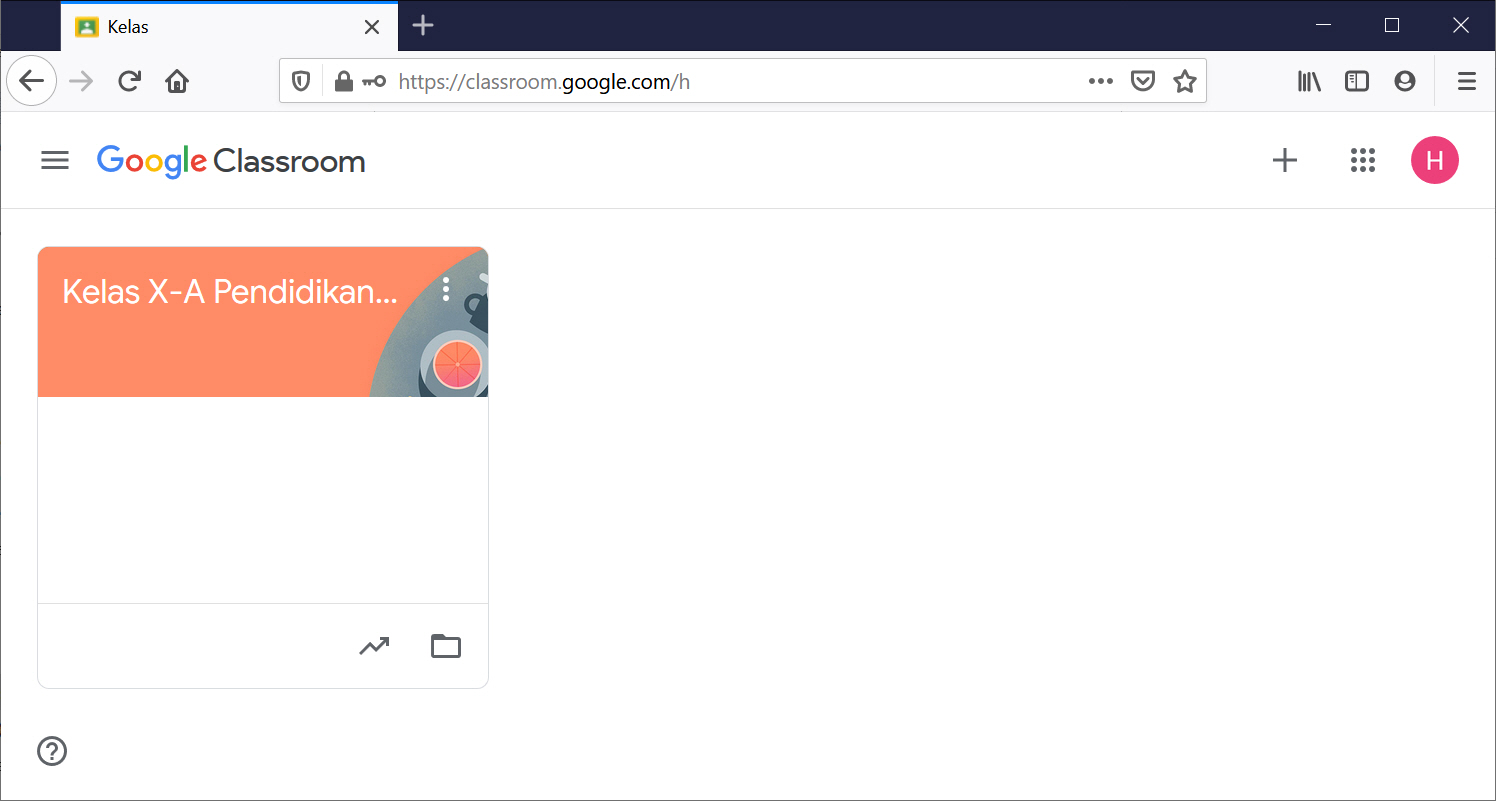Click the help question mark icon
This screenshot has width=1496, height=801.
(x=52, y=751)
